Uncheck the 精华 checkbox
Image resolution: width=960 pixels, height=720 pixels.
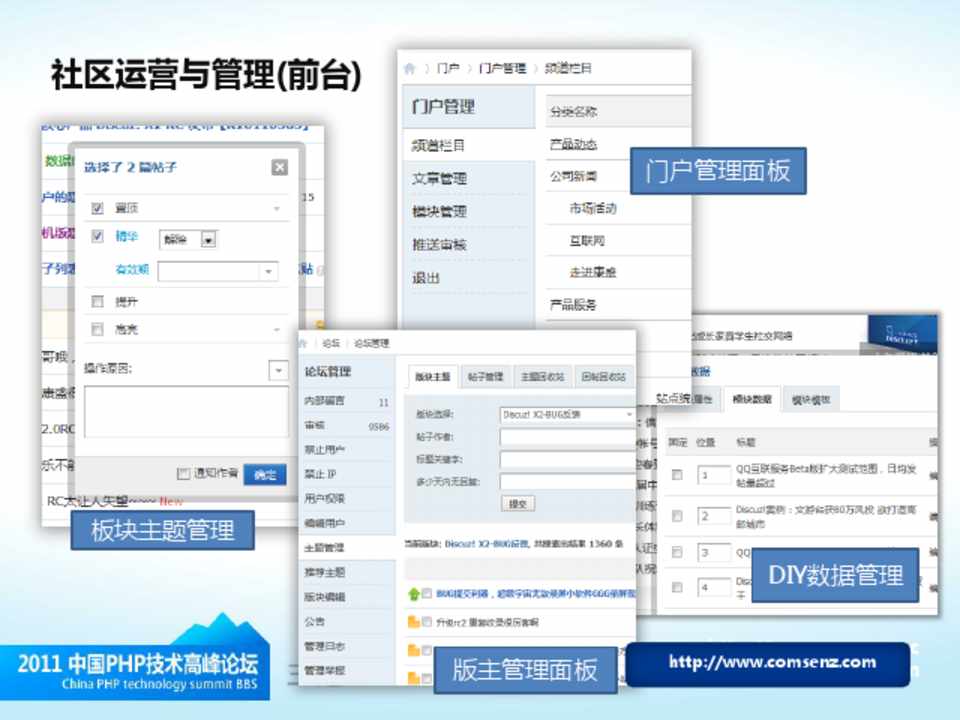pyautogui.click(x=97, y=237)
